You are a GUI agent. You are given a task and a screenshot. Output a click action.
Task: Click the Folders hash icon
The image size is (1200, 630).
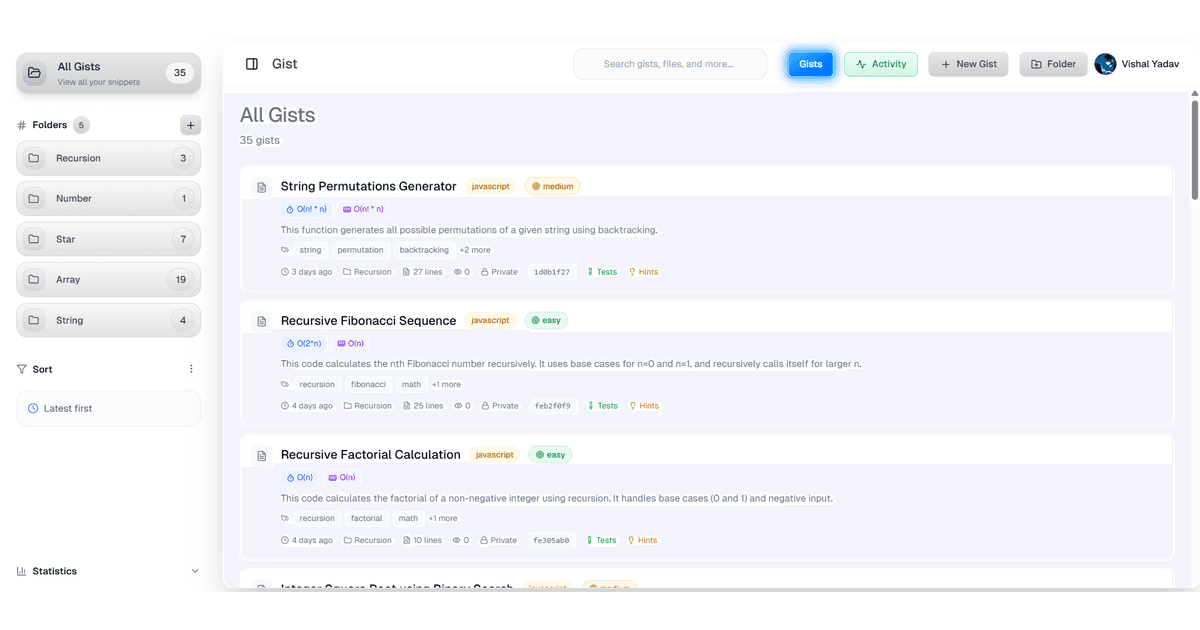(x=22, y=125)
